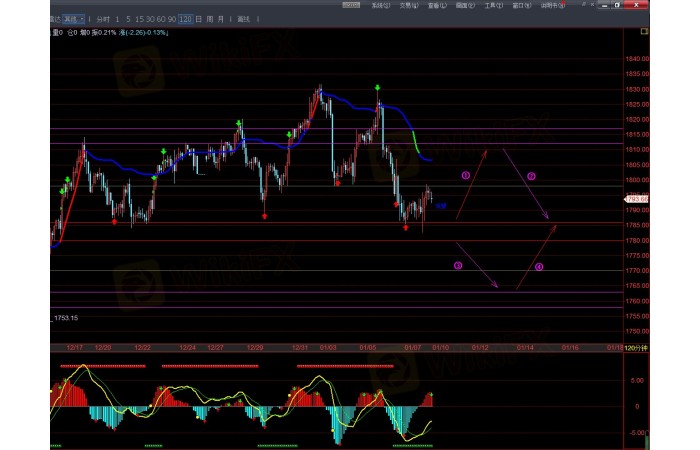The image size is (700, 450).
Task: Click the pin icon beside window controls
Action: (x=584, y=6)
